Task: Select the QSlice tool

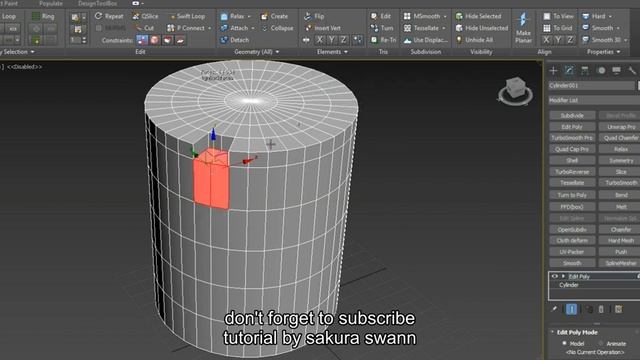Action: [x=145, y=16]
